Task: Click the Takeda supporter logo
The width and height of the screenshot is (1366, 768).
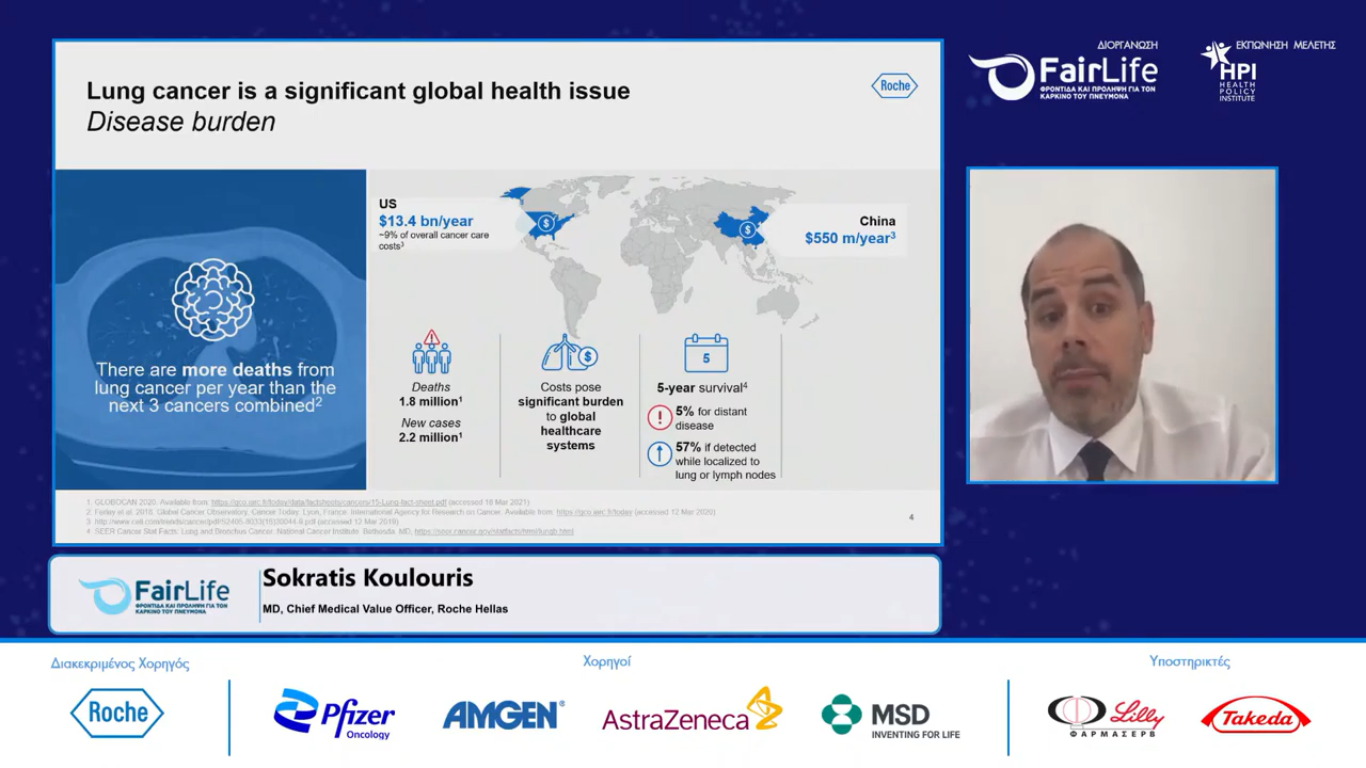Action: point(1255,716)
